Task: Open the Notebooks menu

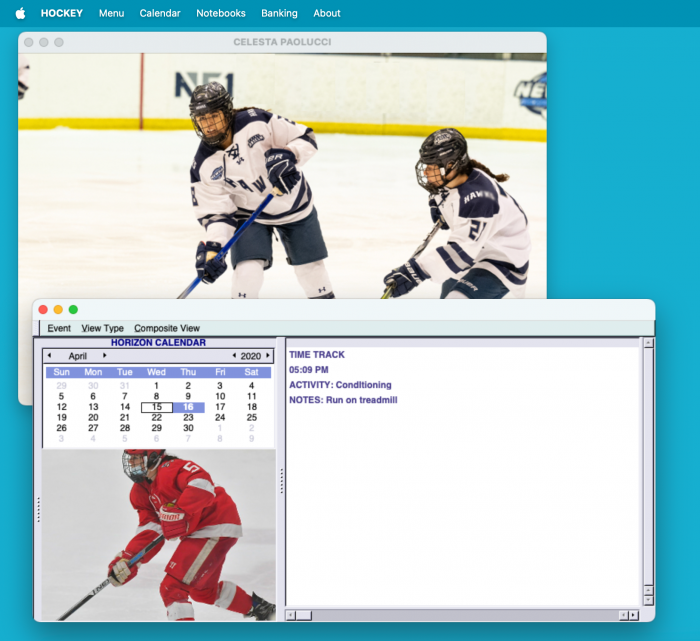Action: 220,13
